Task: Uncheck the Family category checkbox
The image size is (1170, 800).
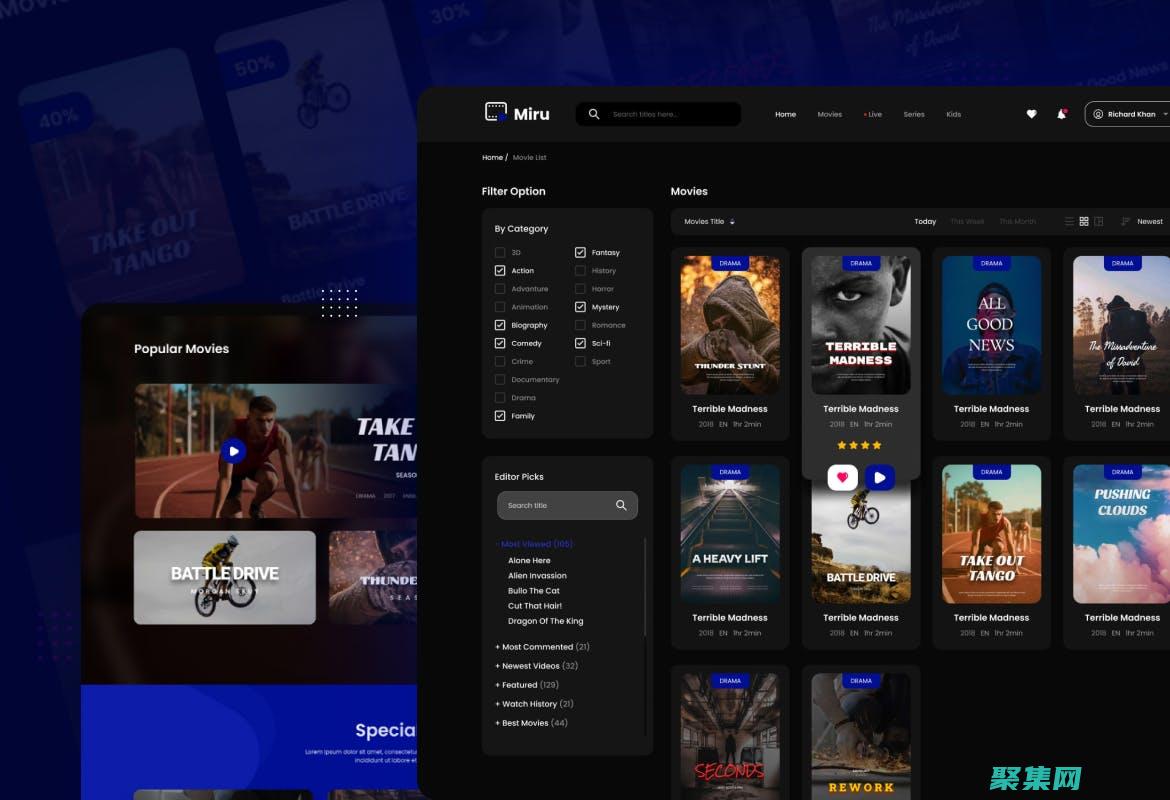Action: [x=500, y=416]
